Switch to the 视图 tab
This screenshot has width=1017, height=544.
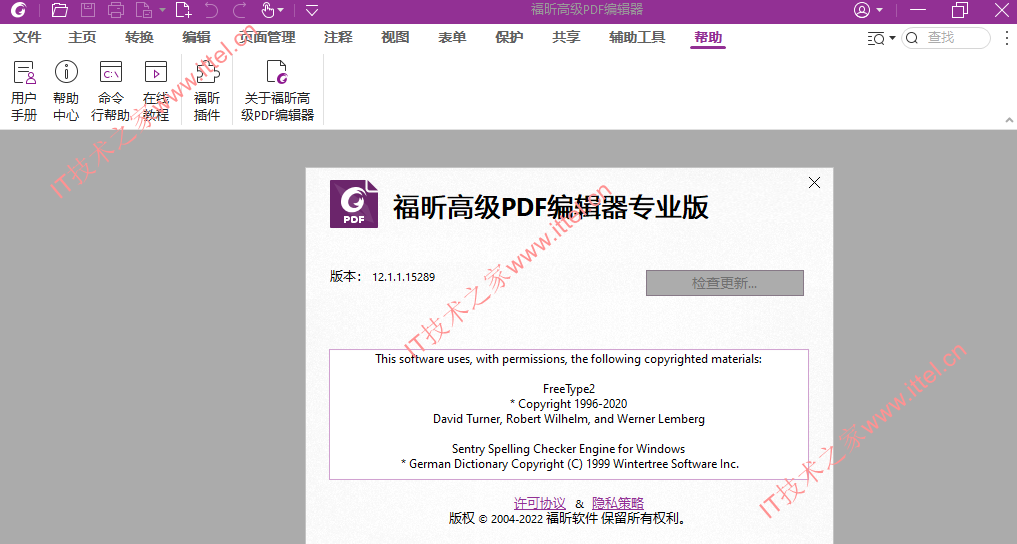coord(395,38)
